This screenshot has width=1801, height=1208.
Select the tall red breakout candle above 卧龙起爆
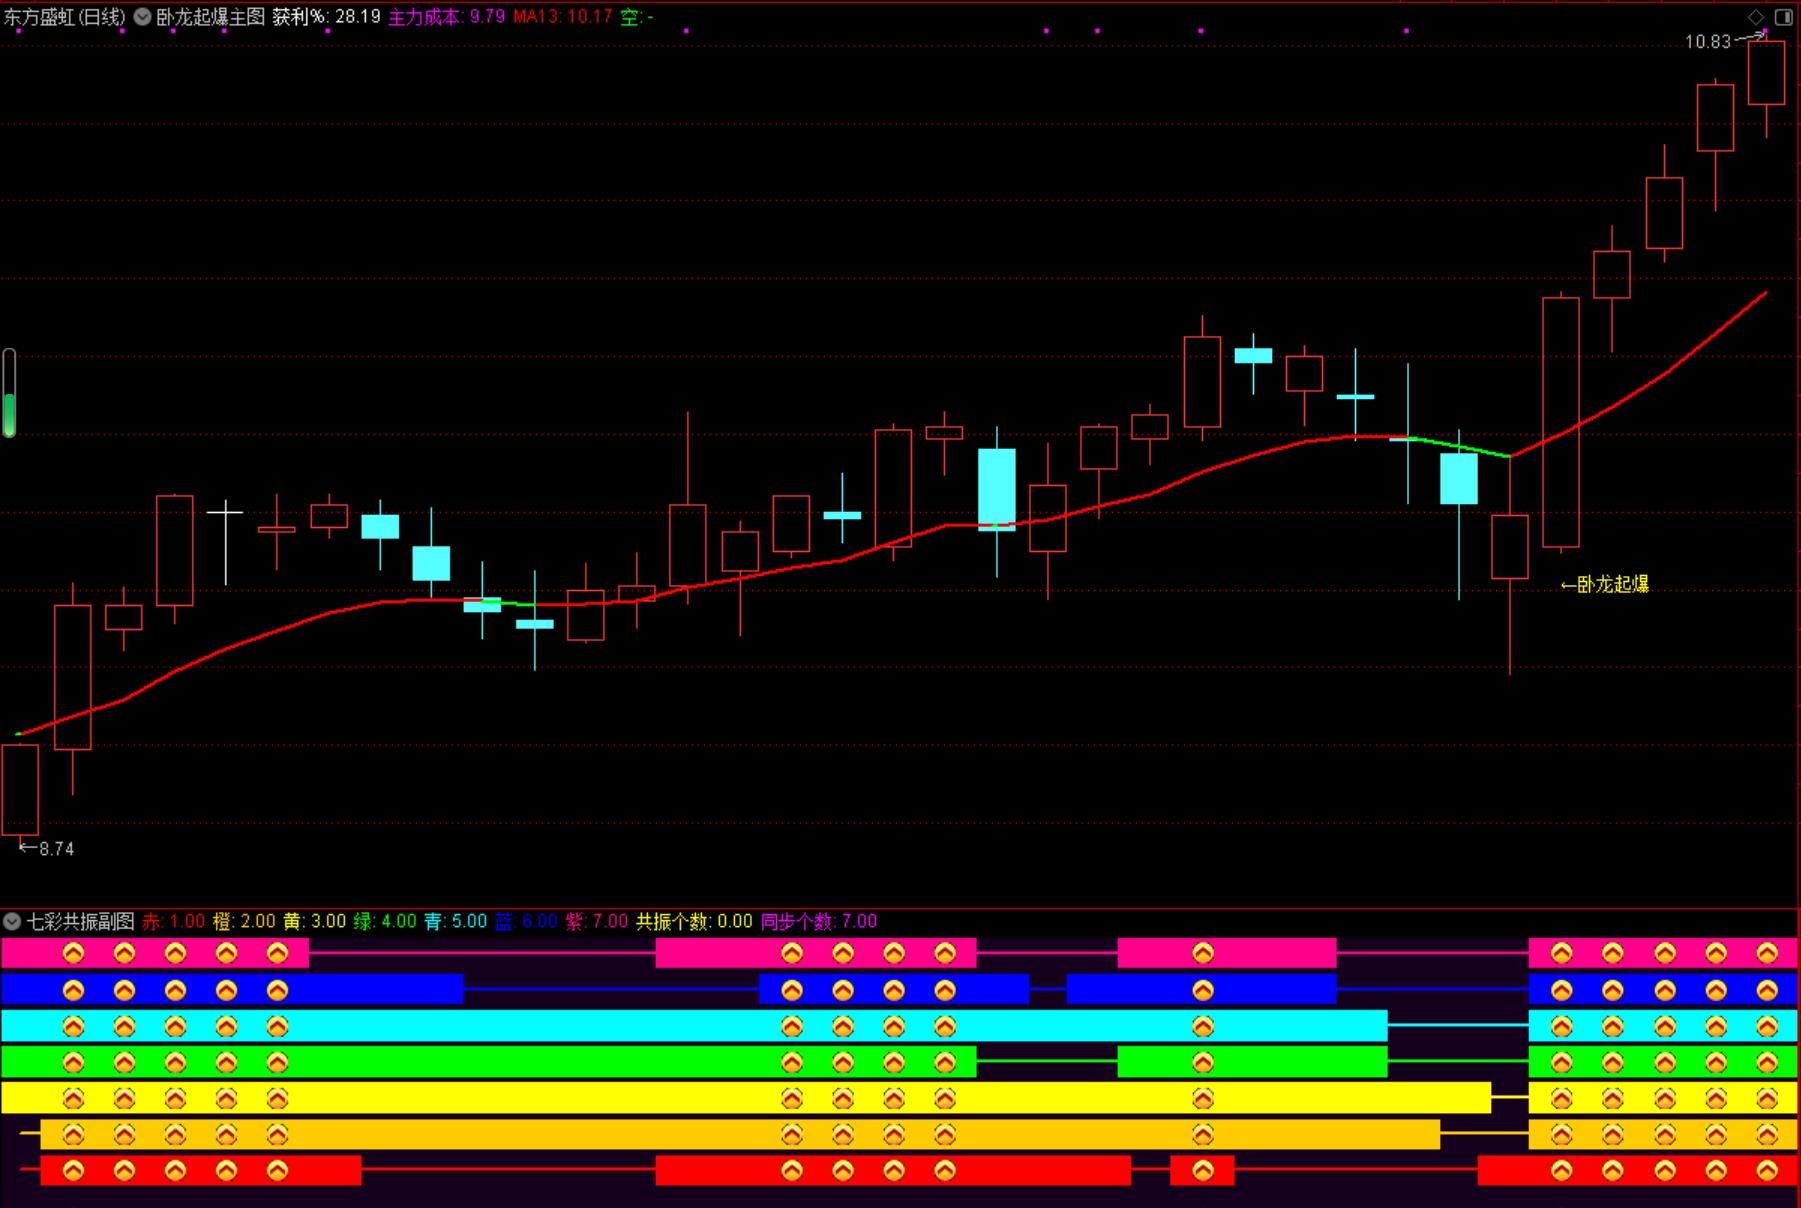pyautogui.click(x=1561, y=422)
